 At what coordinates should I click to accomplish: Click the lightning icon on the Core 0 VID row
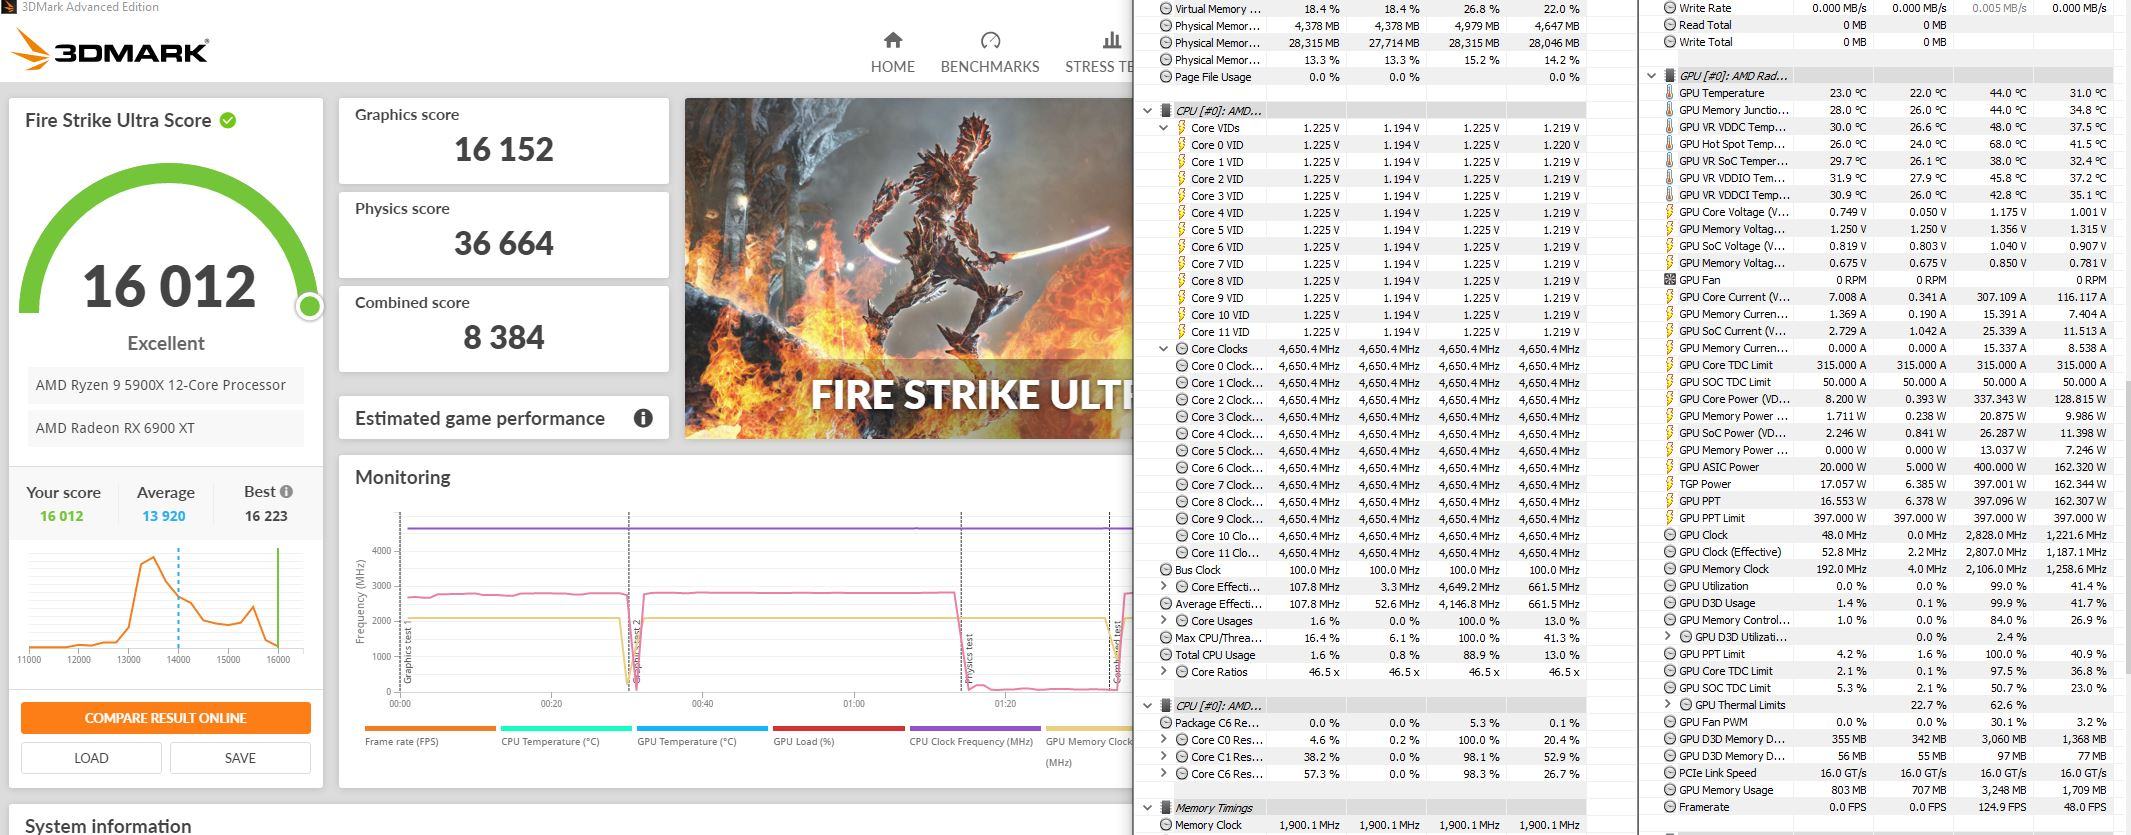pos(1181,145)
